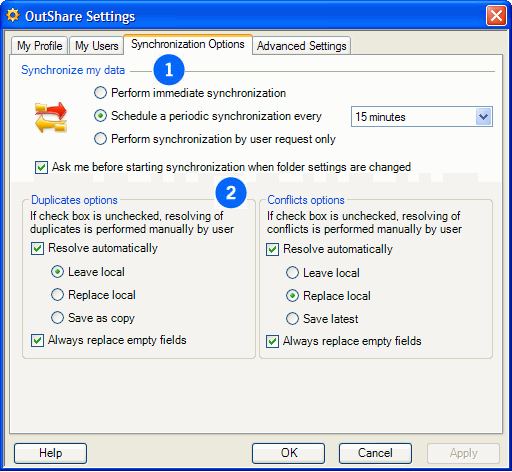Select the Synchronization Options tab
Image resolution: width=512 pixels, height=472 pixels.
point(188,44)
